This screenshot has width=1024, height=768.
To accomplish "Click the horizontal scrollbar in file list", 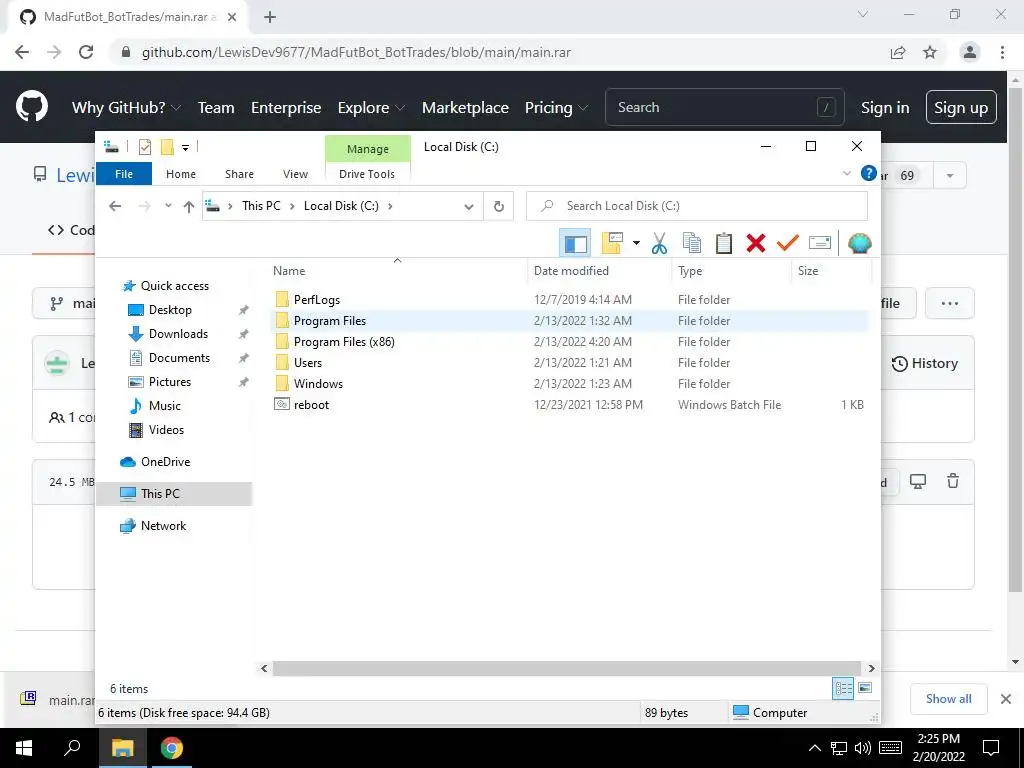I will pos(567,668).
